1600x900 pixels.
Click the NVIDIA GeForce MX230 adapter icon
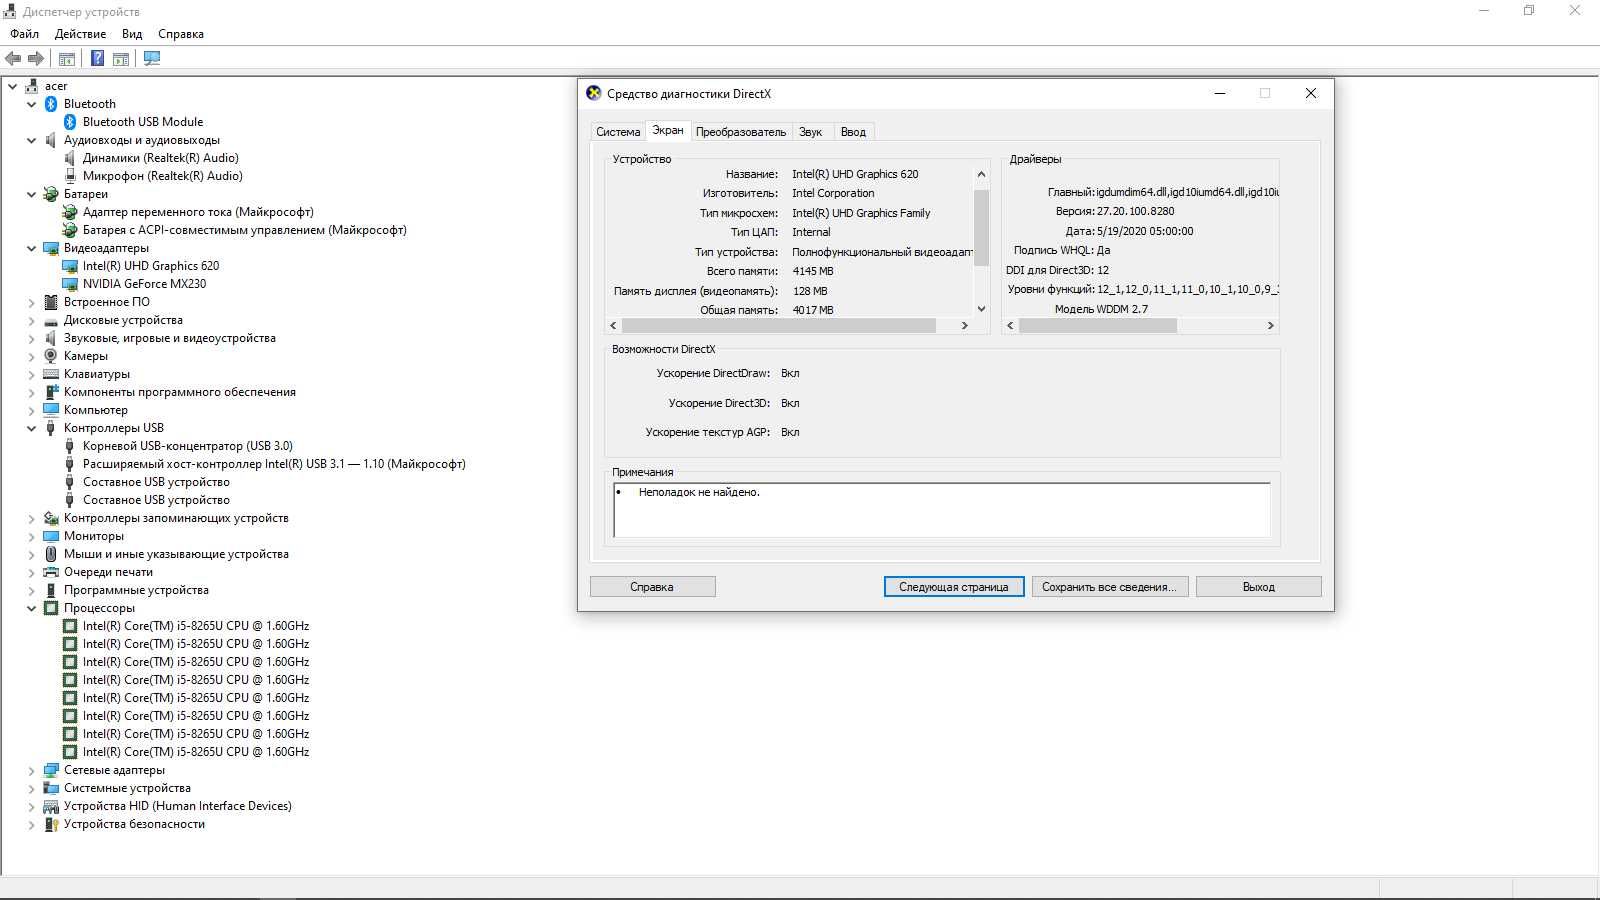click(x=70, y=284)
